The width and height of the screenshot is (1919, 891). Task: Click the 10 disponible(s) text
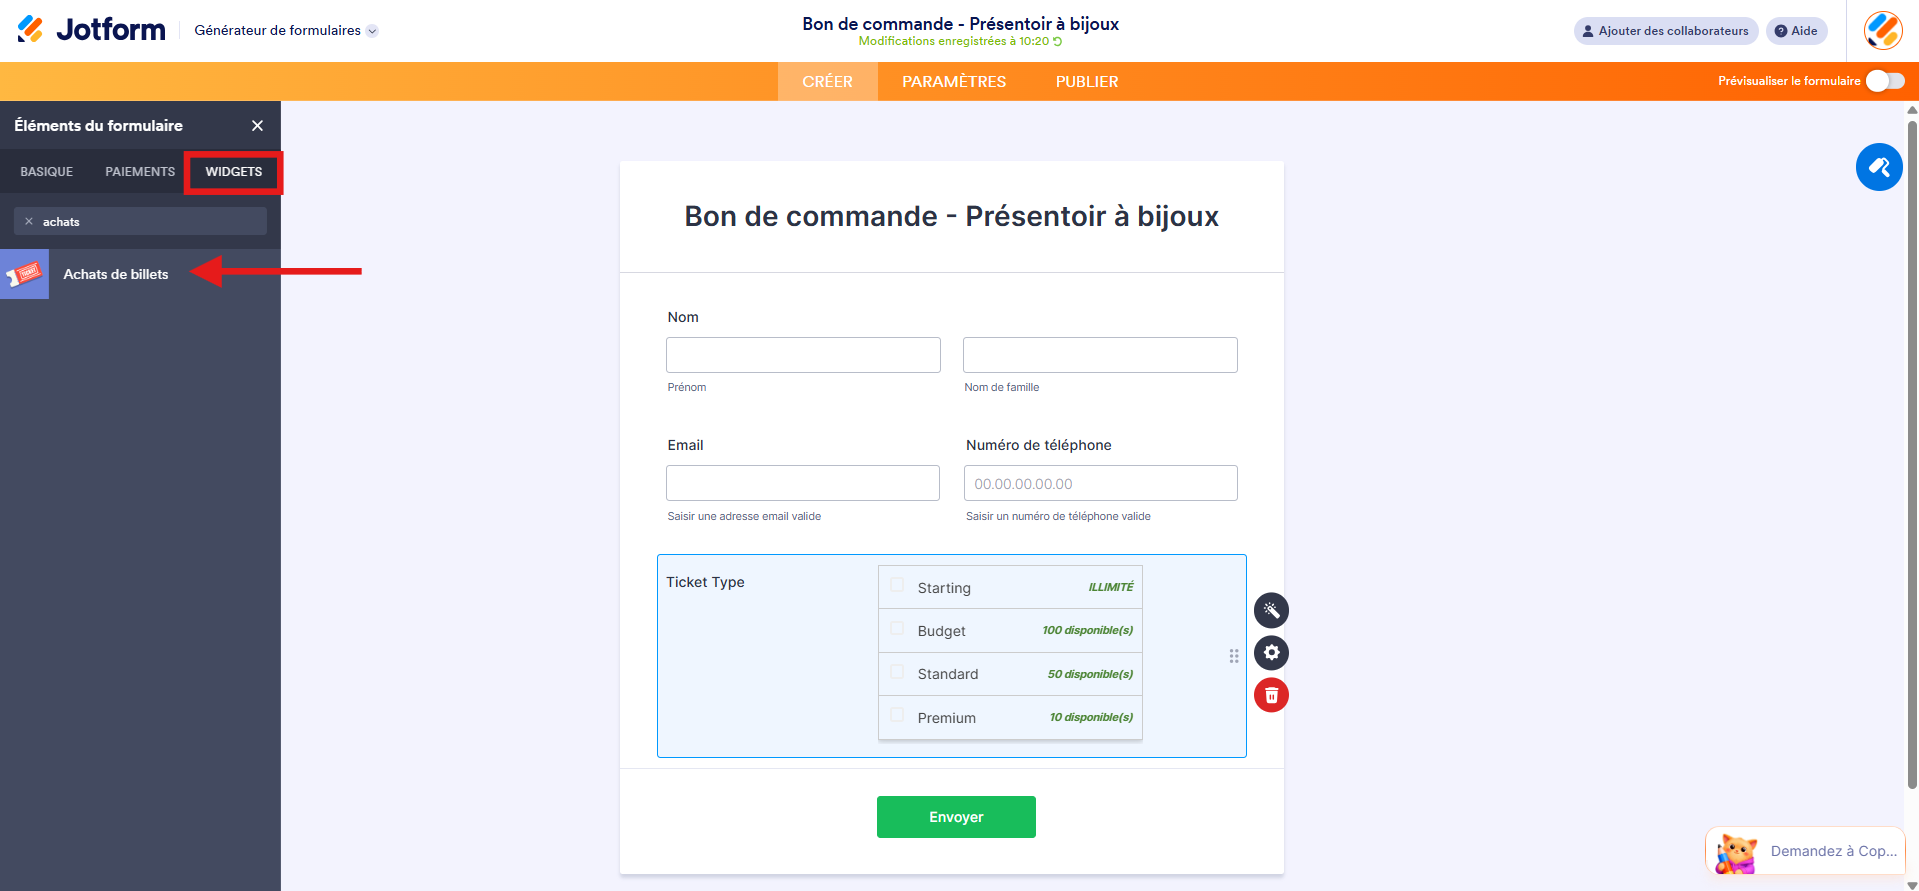(1091, 717)
